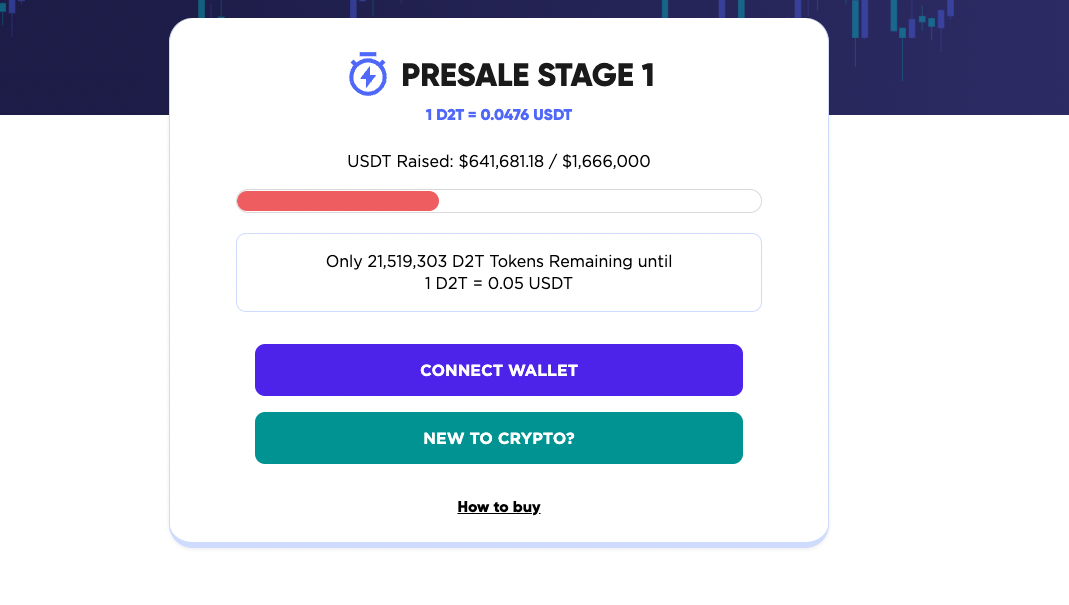
Task: Open the tokens remaining info box
Action: (499, 272)
